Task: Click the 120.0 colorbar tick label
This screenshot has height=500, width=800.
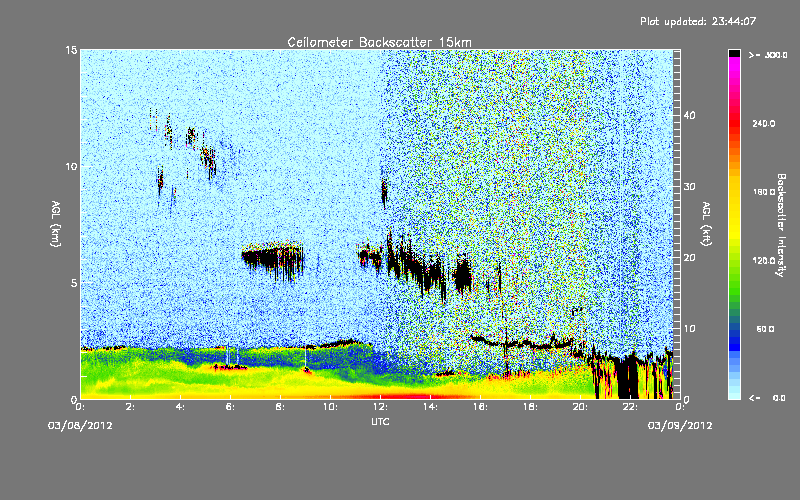Action: (x=764, y=260)
